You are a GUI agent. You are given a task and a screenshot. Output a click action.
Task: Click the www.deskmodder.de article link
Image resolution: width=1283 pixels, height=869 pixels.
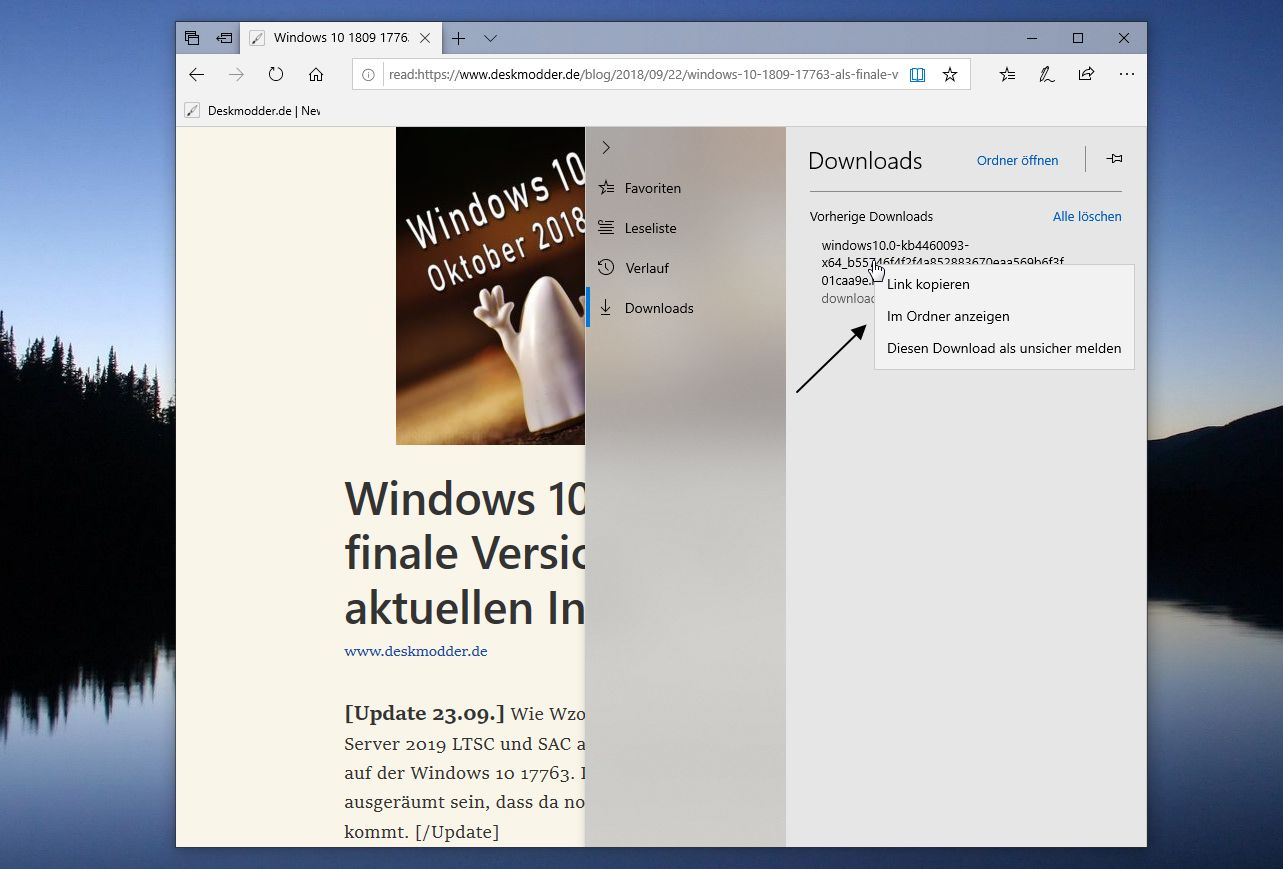[416, 651]
